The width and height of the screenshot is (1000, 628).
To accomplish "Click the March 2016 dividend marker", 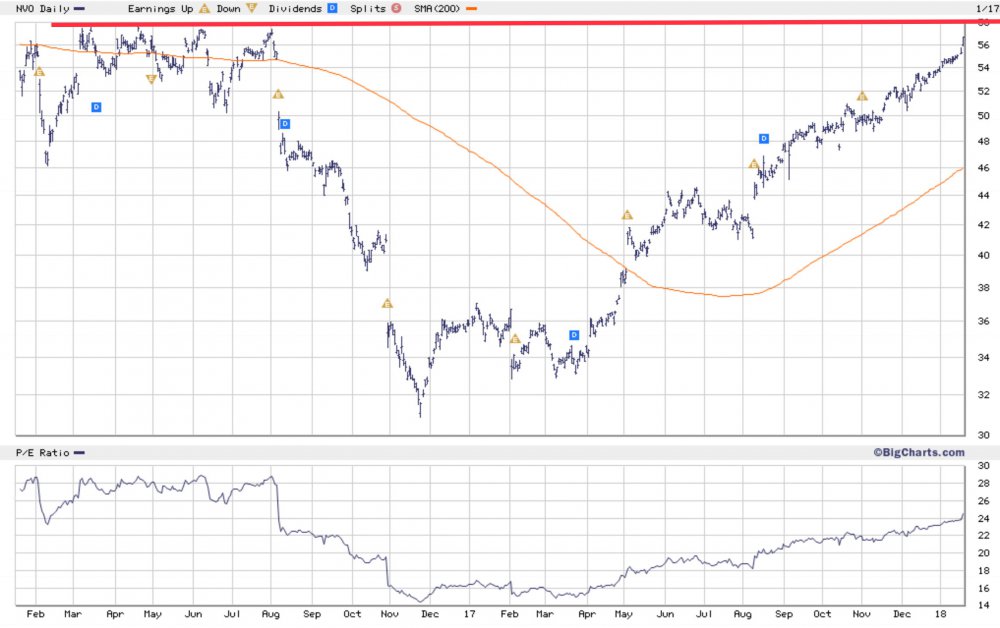I will (x=96, y=107).
